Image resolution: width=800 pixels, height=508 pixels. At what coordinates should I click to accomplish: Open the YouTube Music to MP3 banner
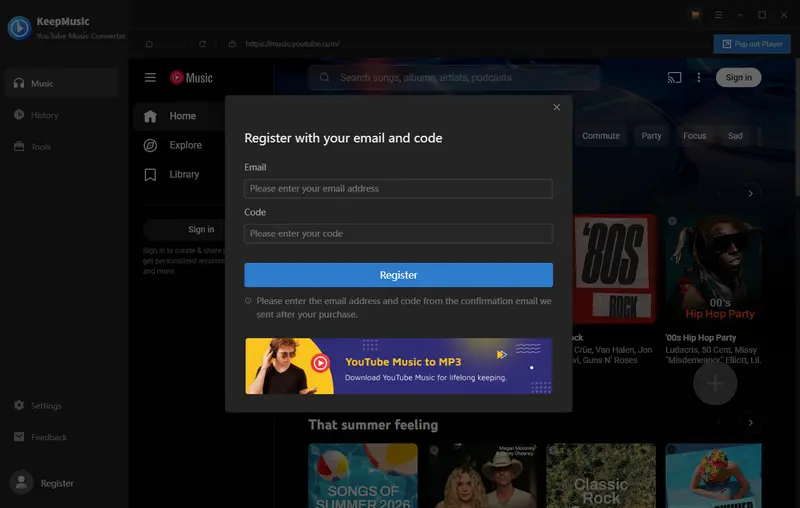click(x=398, y=366)
